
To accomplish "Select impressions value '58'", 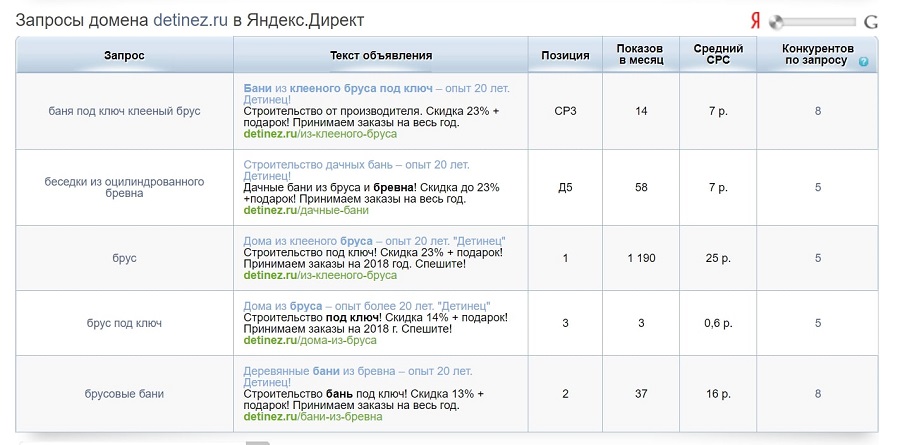I will (641, 187).
